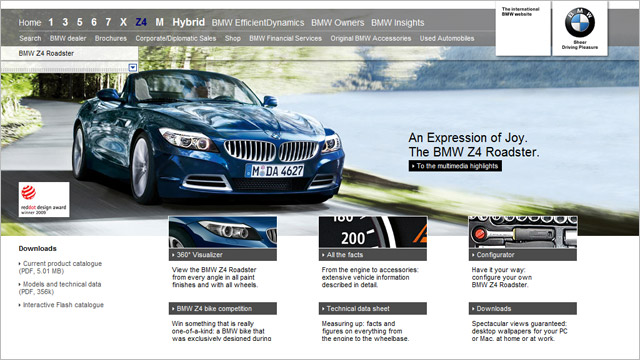640x360 pixels.
Task: Open the Shop link
Action: pyautogui.click(x=233, y=38)
